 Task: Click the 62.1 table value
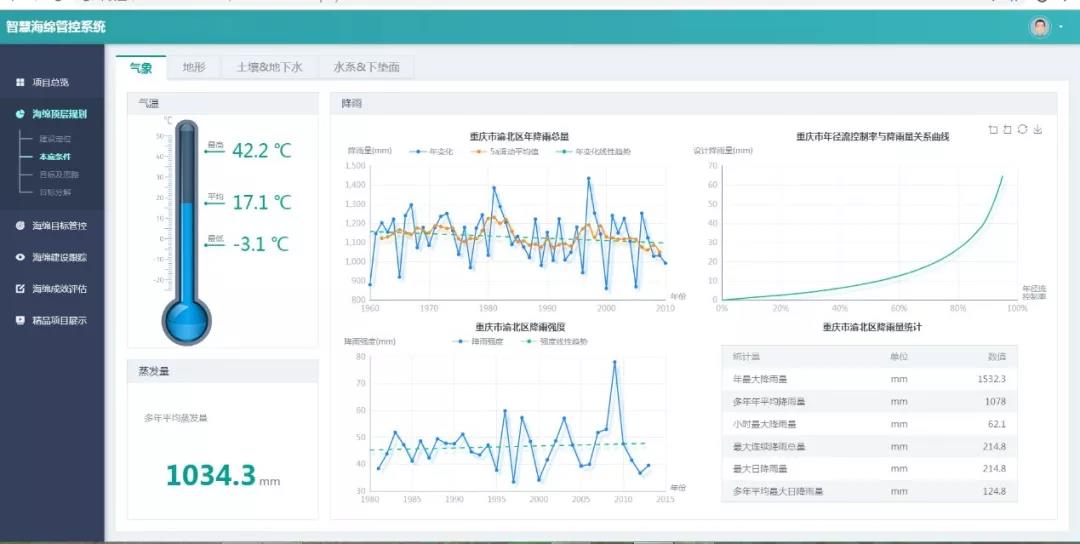997,424
